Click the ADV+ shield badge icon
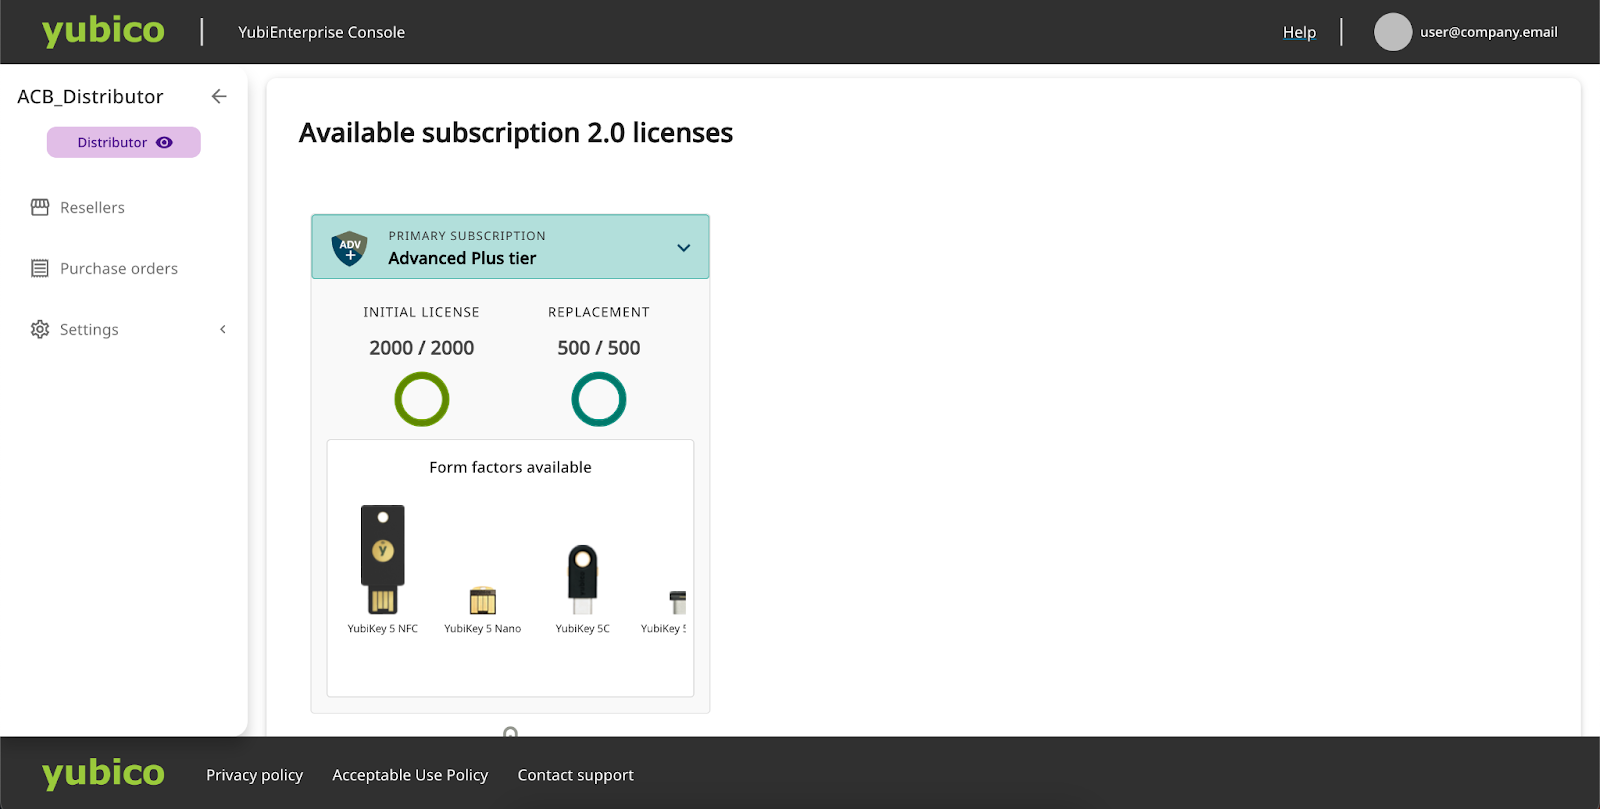The width and height of the screenshot is (1600, 809). click(350, 247)
